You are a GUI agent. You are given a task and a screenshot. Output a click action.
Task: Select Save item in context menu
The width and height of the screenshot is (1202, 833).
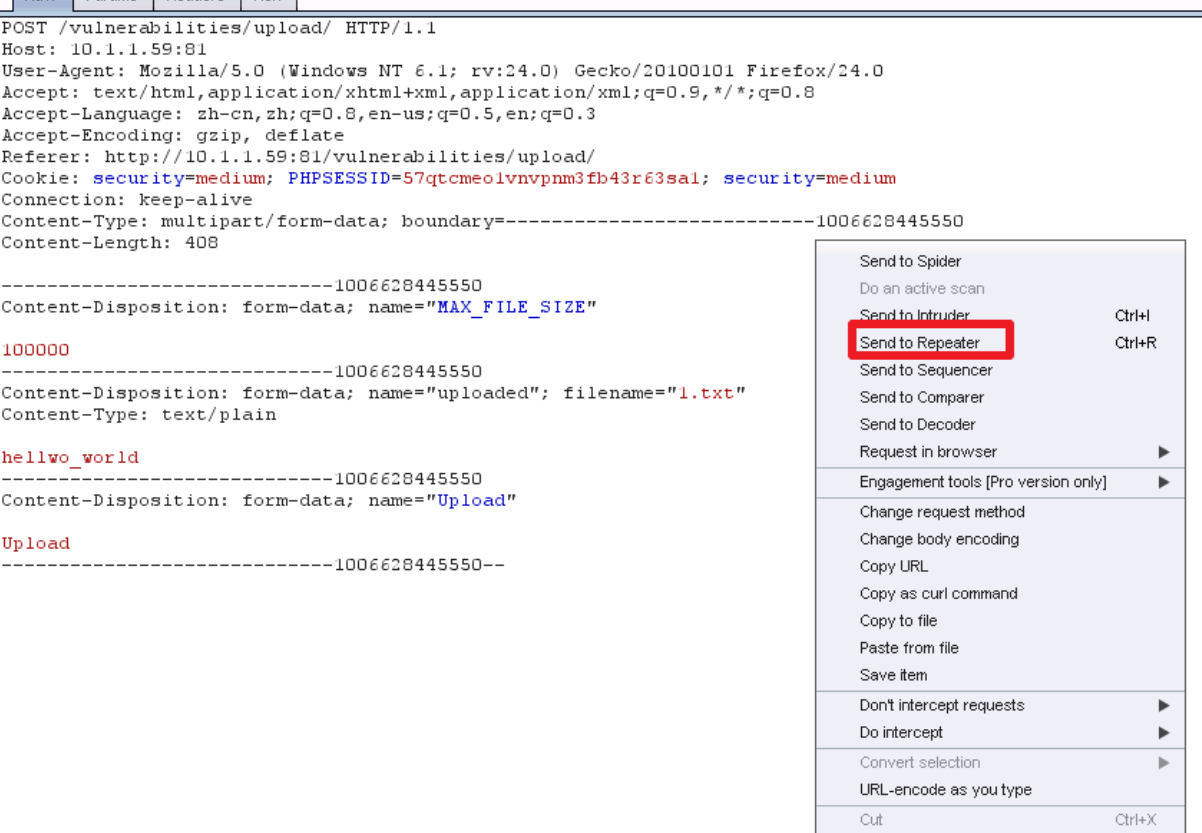893,675
